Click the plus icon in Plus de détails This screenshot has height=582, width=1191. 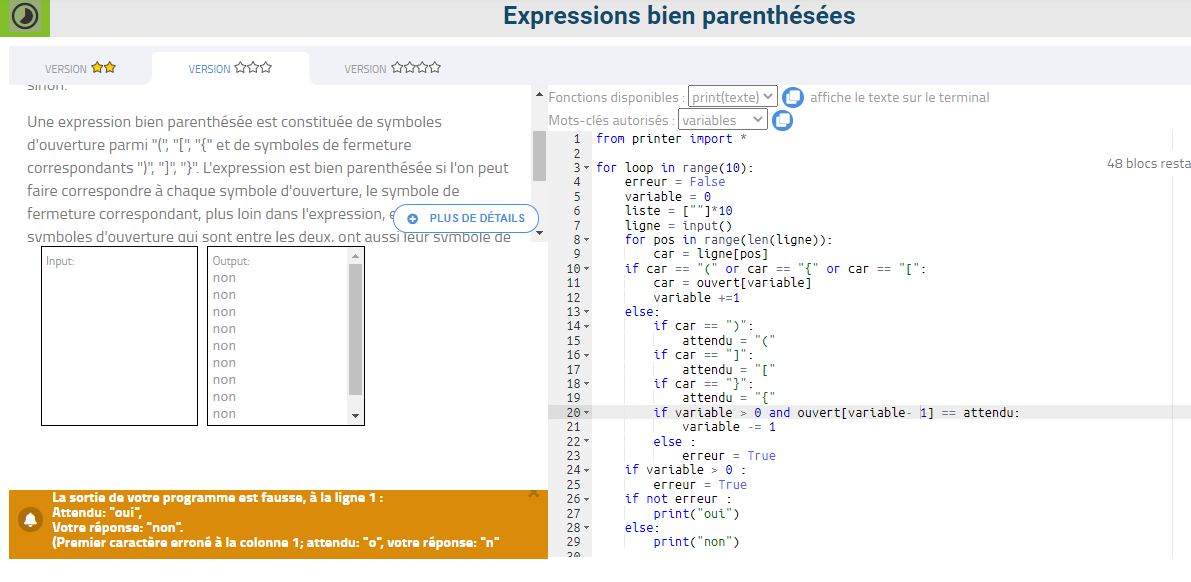click(x=412, y=218)
